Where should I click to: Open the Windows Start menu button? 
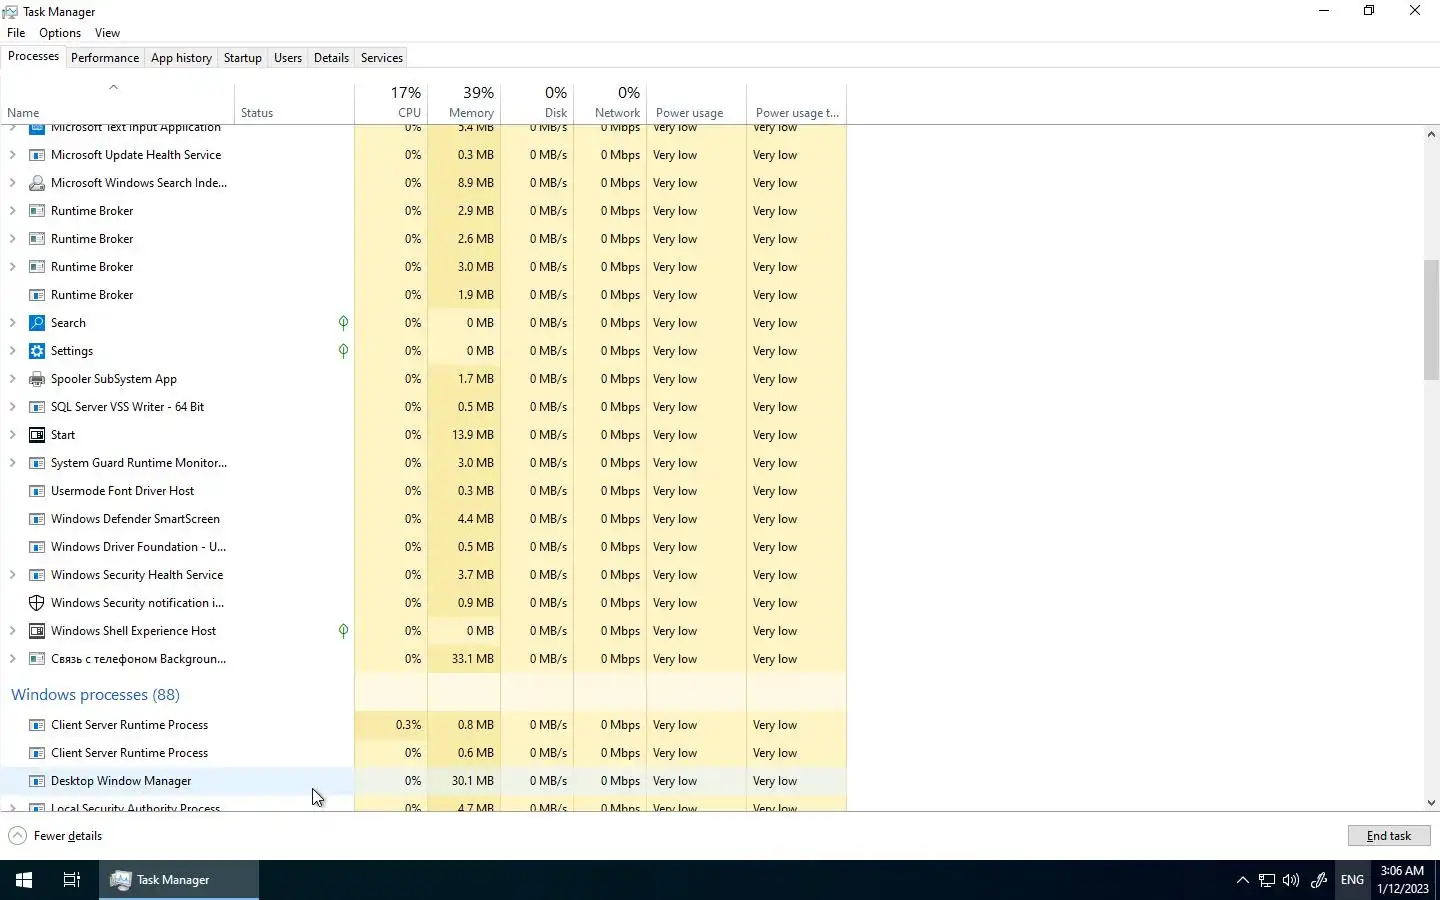coord(24,880)
